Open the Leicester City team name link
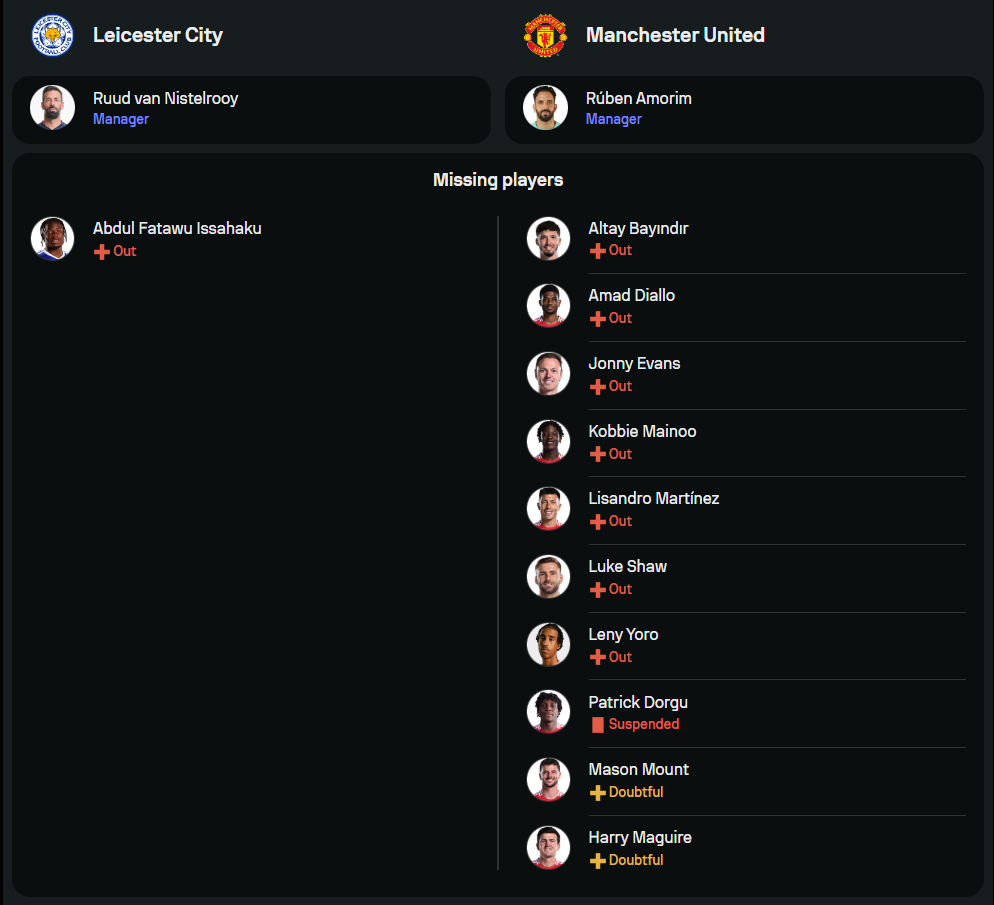994x905 pixels. click(x=158, y=35)
